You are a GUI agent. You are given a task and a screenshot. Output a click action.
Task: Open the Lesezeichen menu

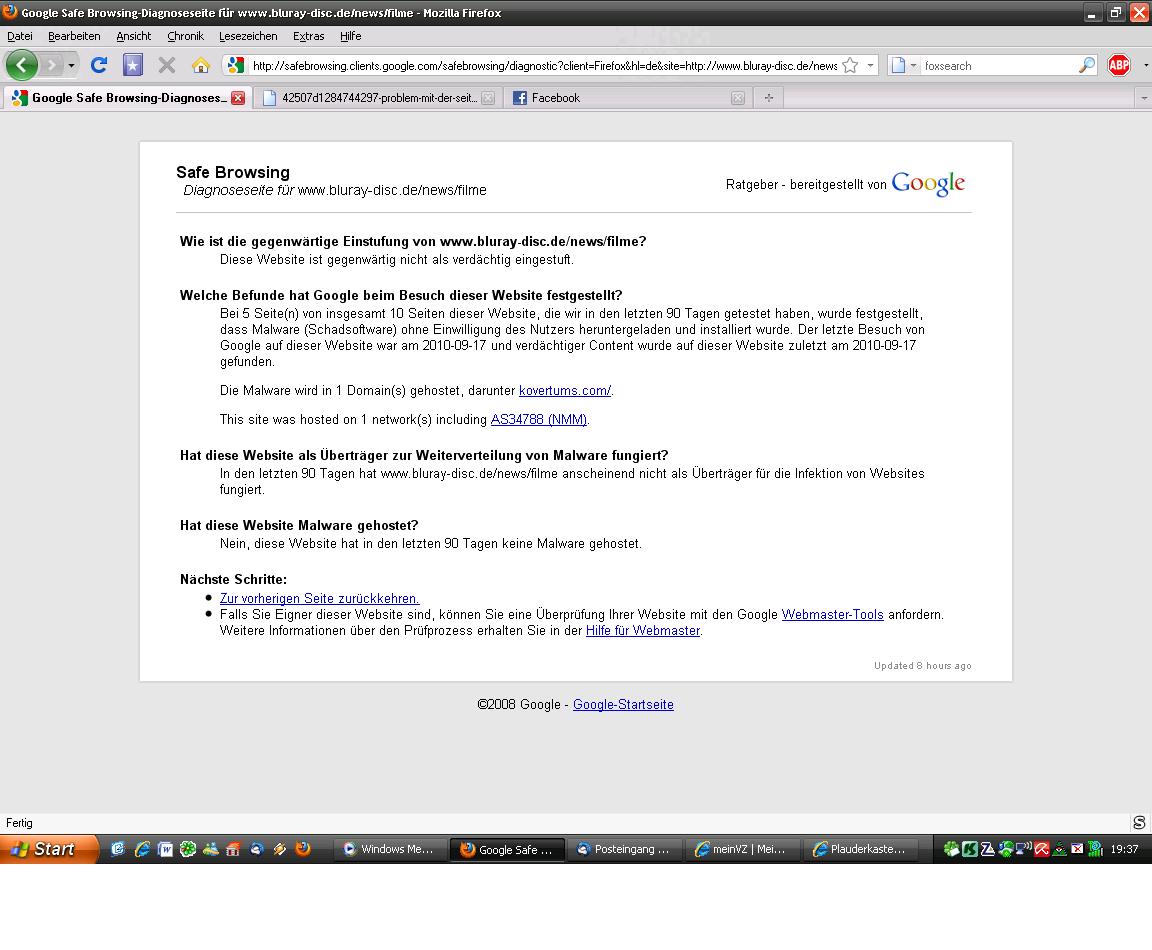(248, 36)
